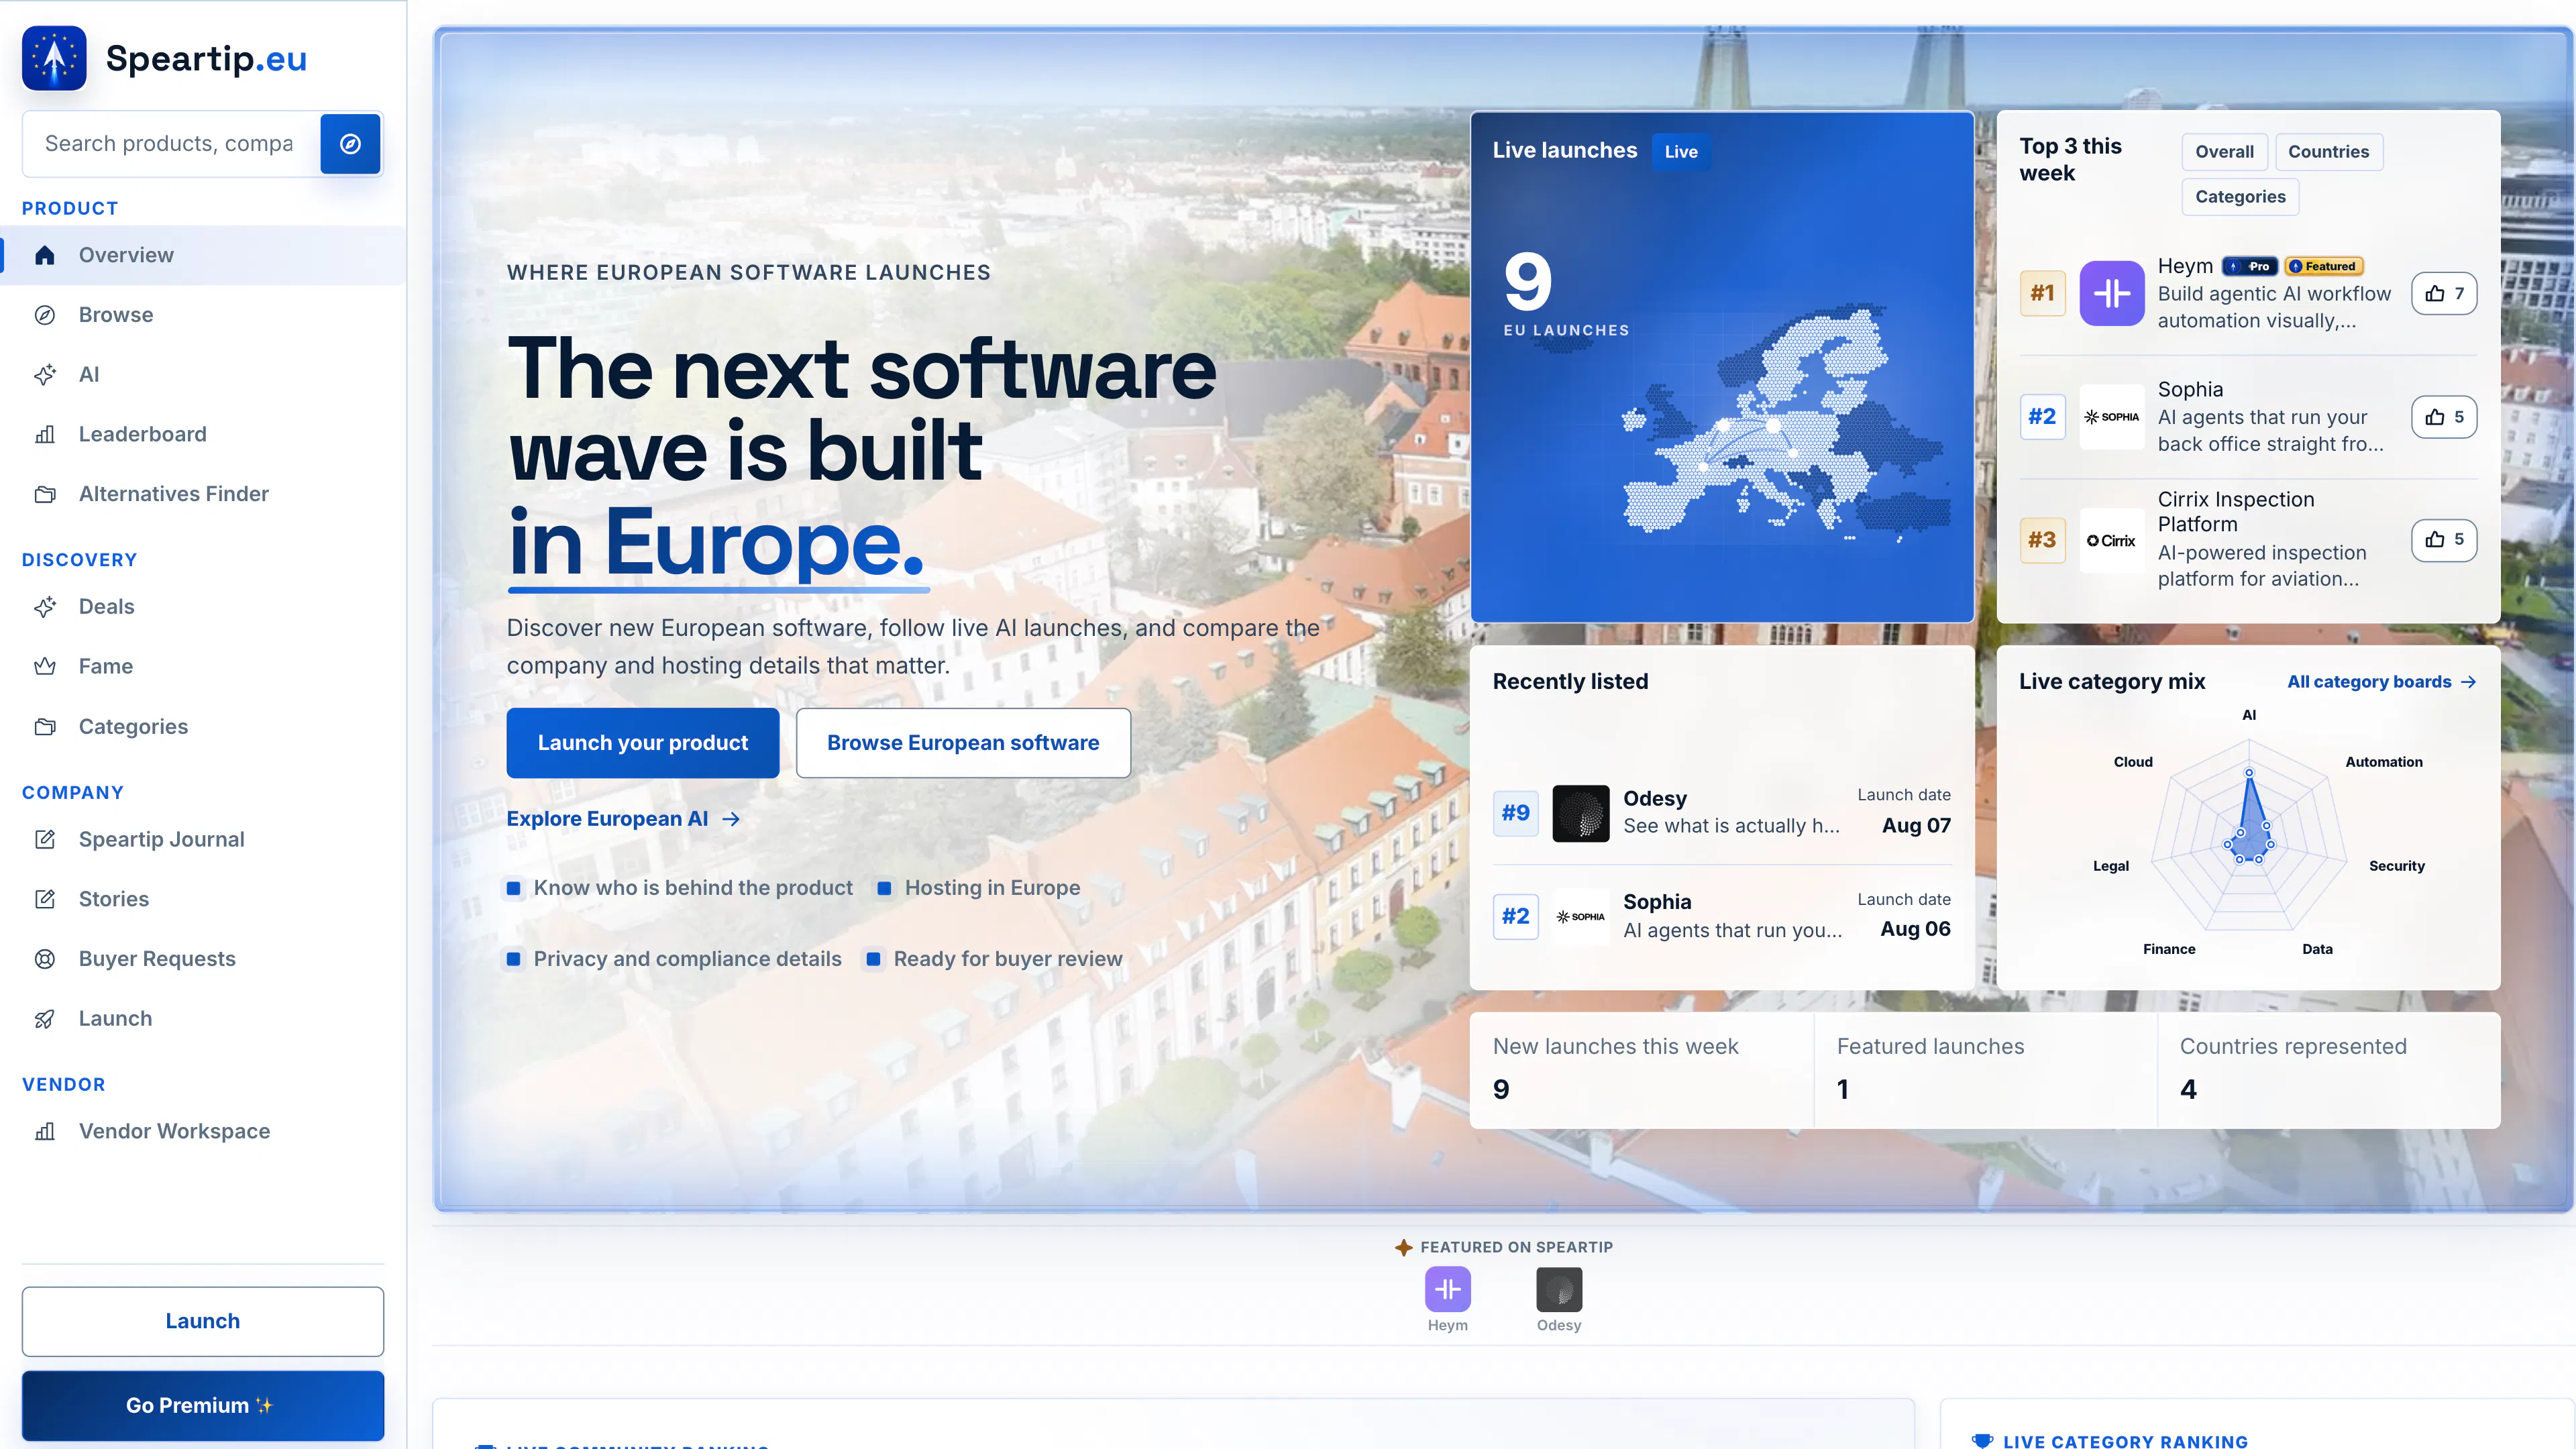2576x1449 pixels.
Task: Click the #1 rank badge for Heym
Action: 2042,293
